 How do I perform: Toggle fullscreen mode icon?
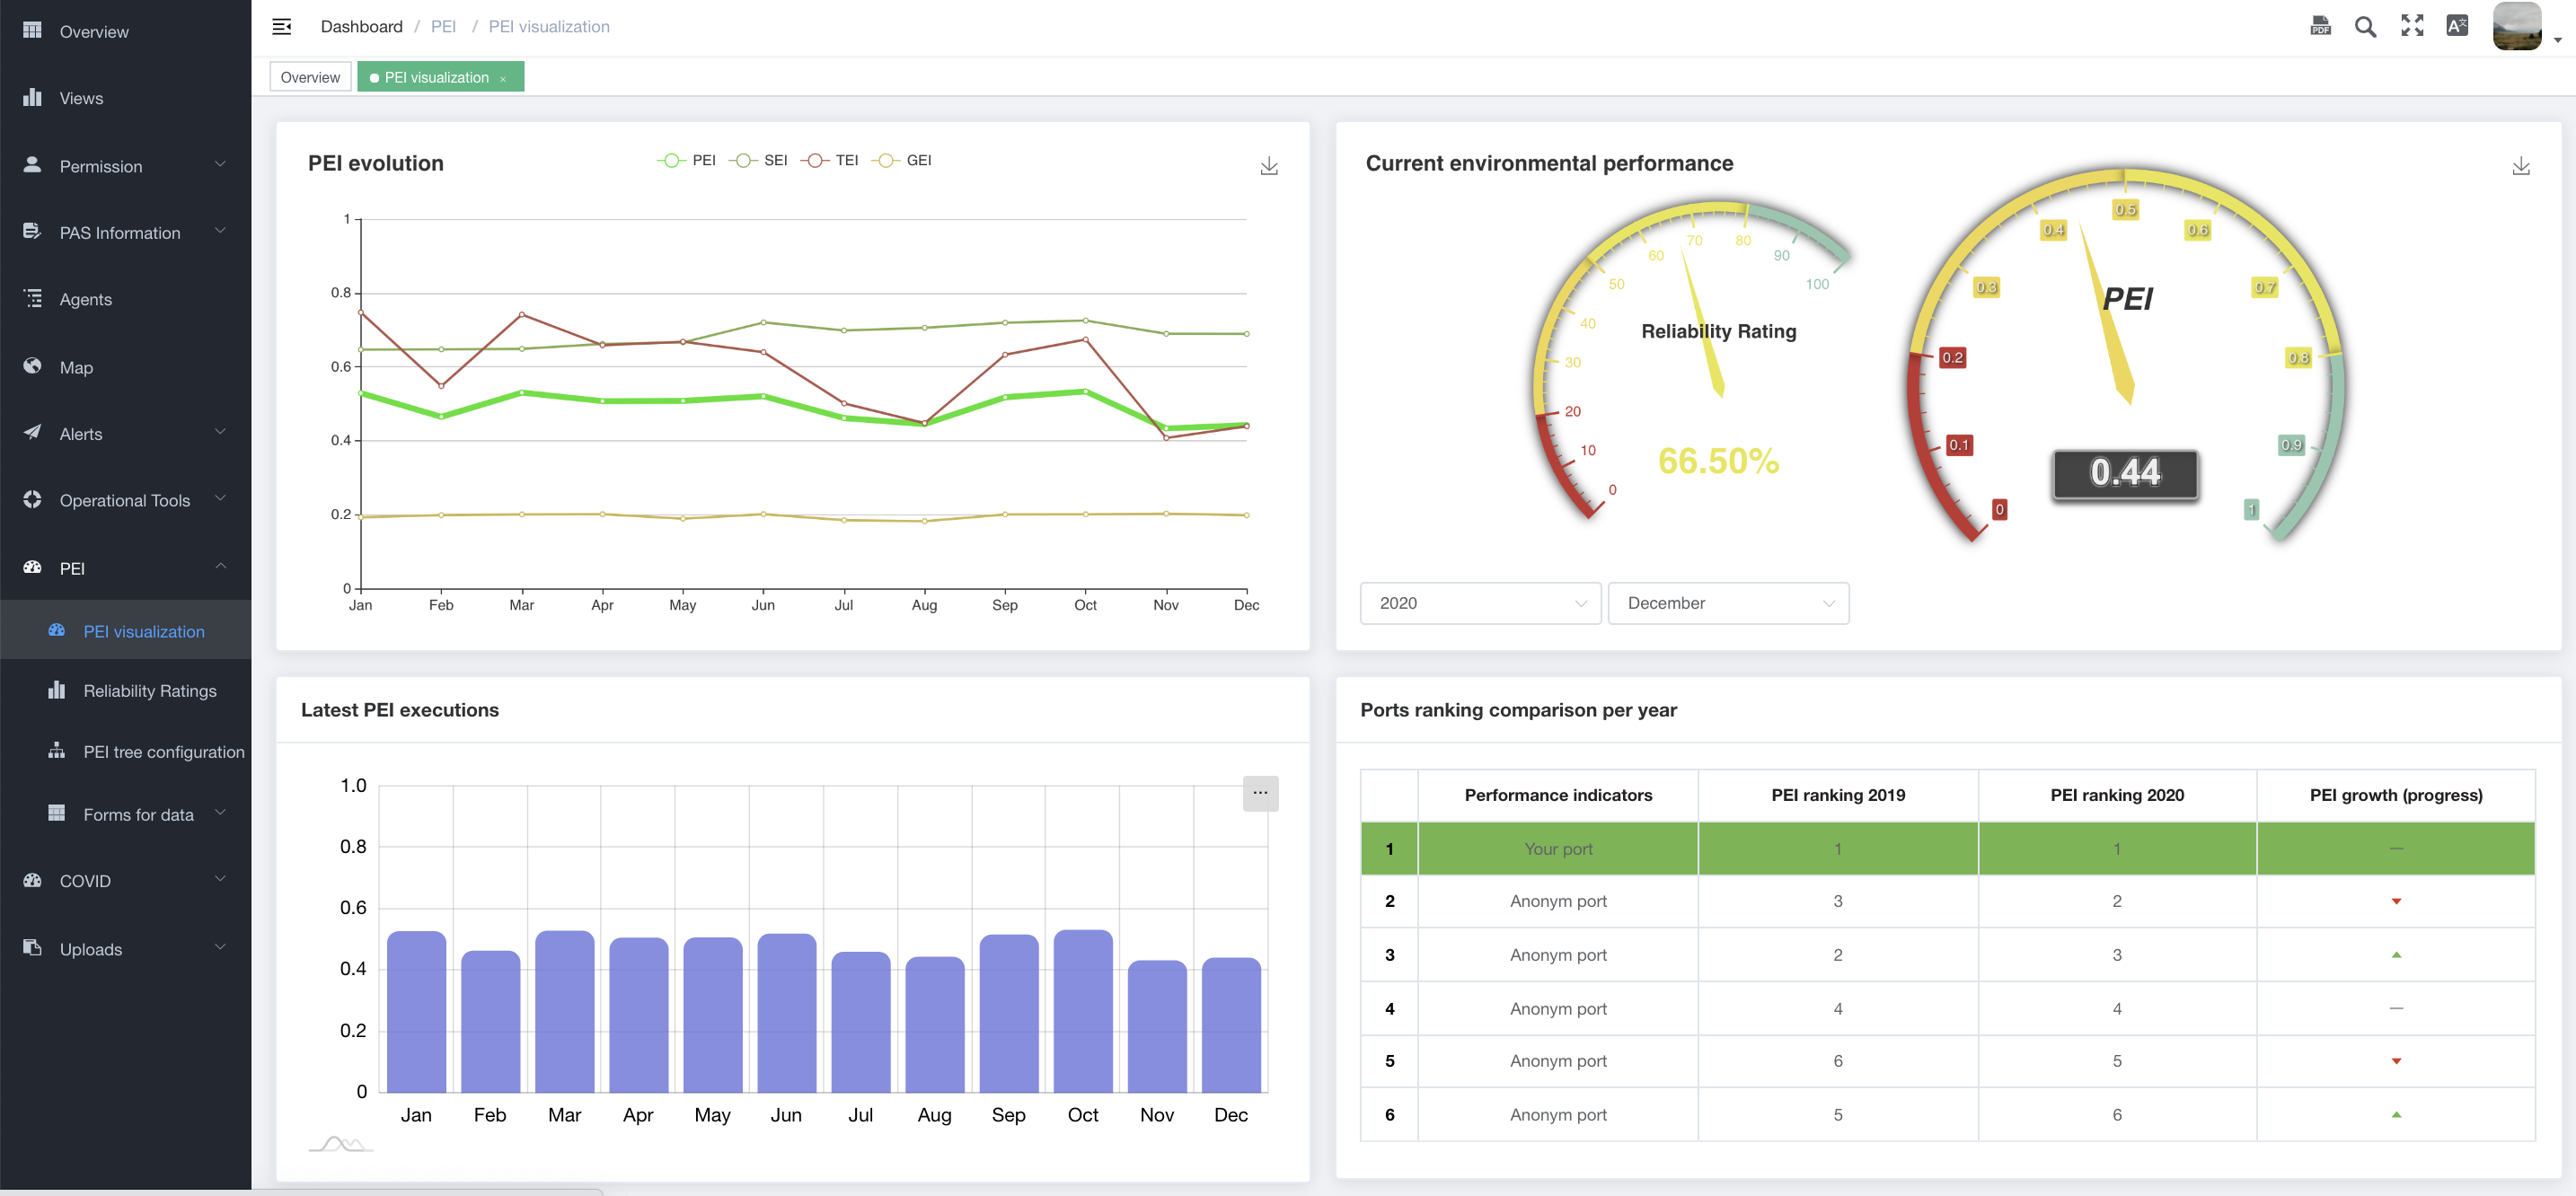click(2412, 25)
